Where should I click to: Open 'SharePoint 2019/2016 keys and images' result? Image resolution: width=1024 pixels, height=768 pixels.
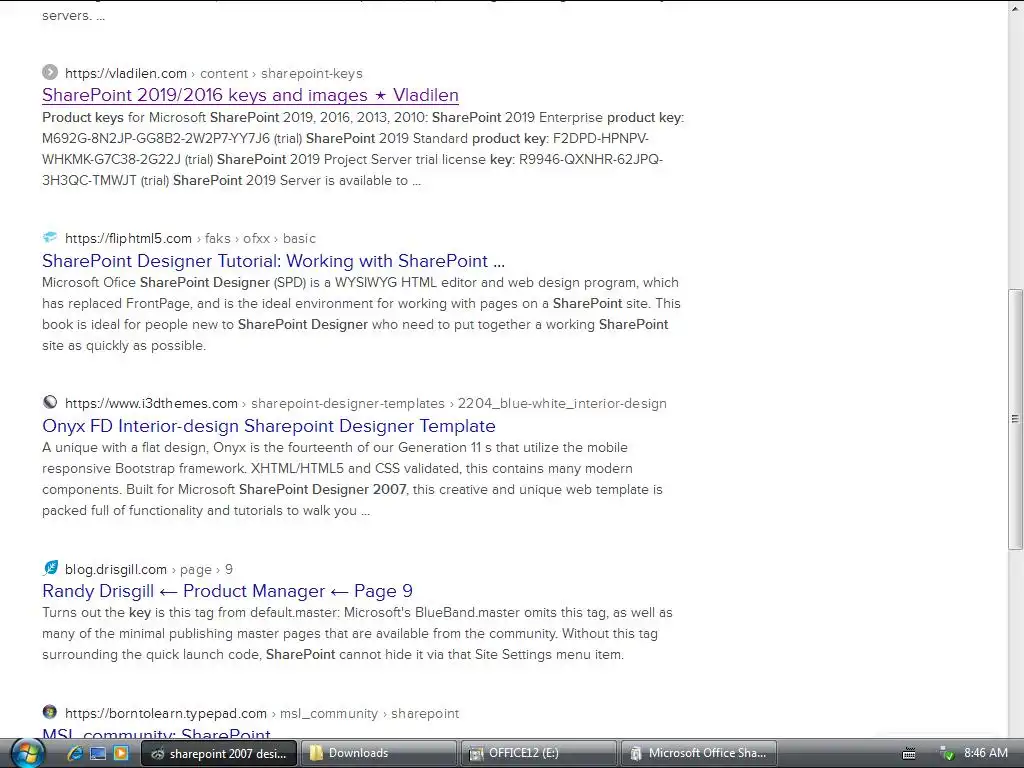point(250,95)
